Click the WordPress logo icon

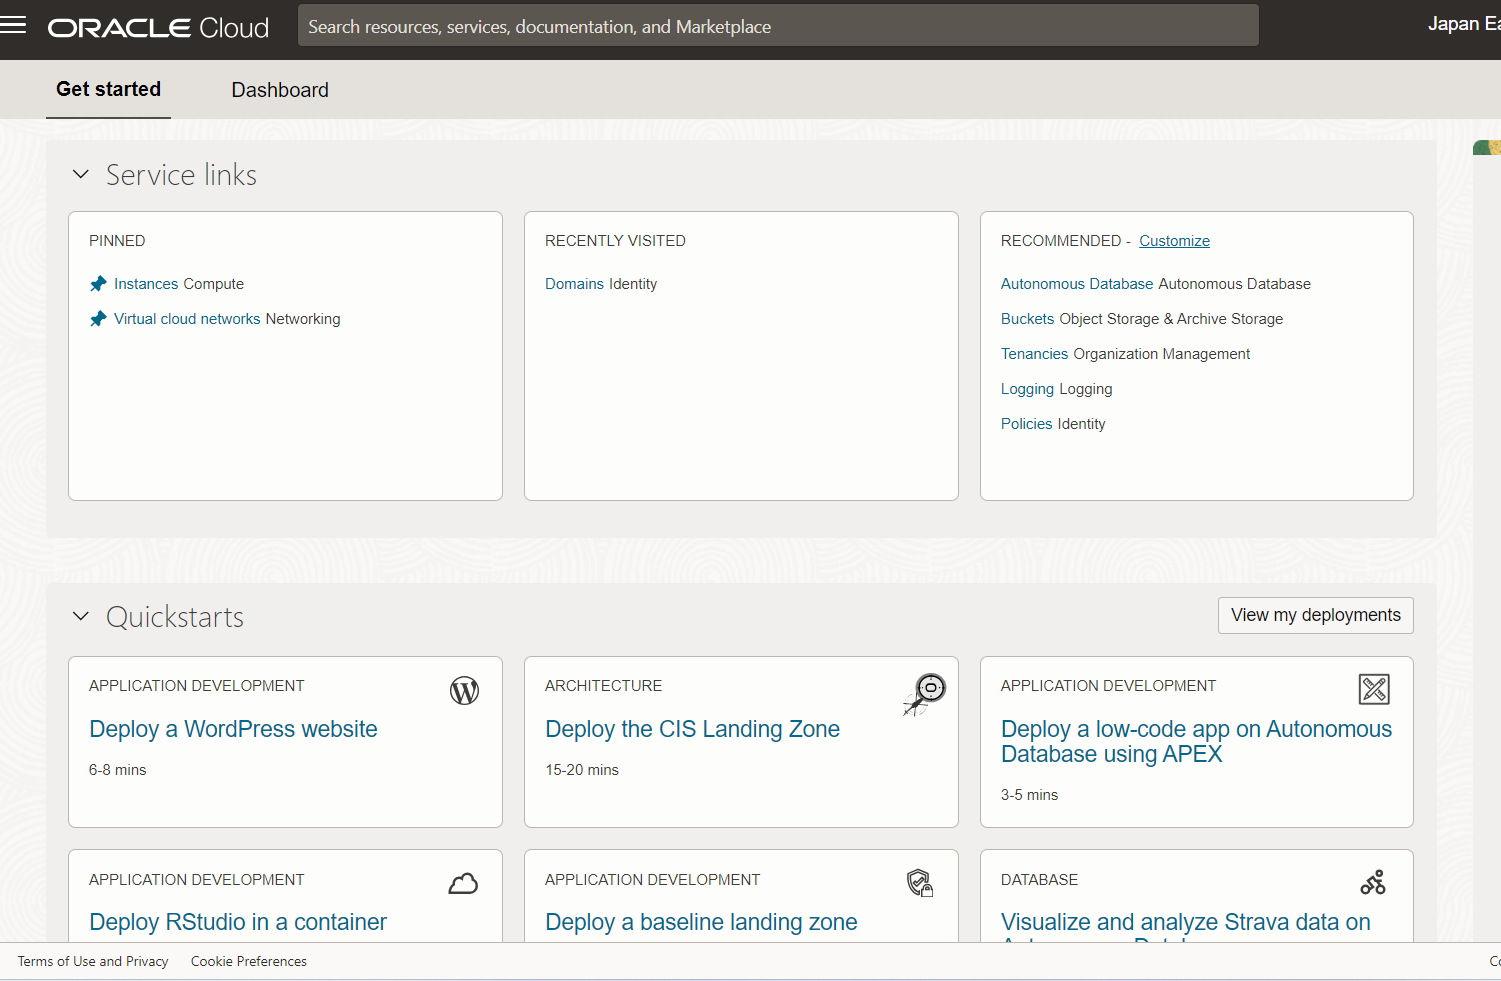click(464, 690)
